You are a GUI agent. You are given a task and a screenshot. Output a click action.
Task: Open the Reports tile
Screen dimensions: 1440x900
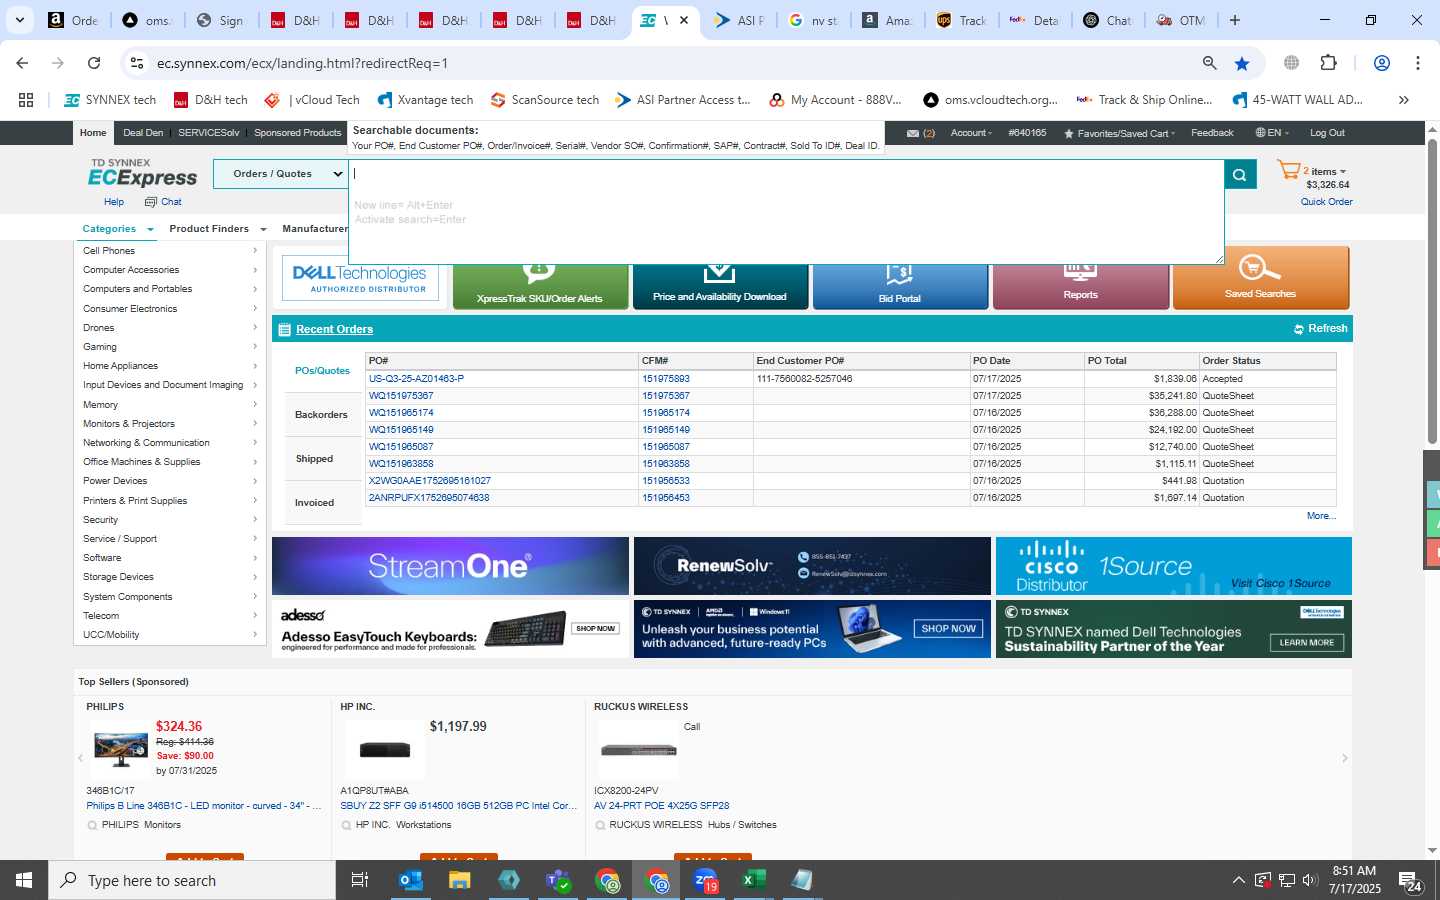point(1080,287)
